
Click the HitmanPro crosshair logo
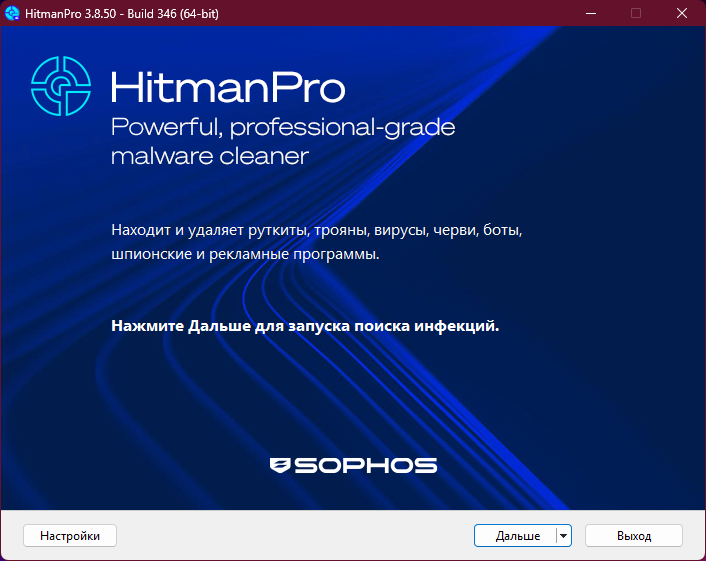pos(61,86)
